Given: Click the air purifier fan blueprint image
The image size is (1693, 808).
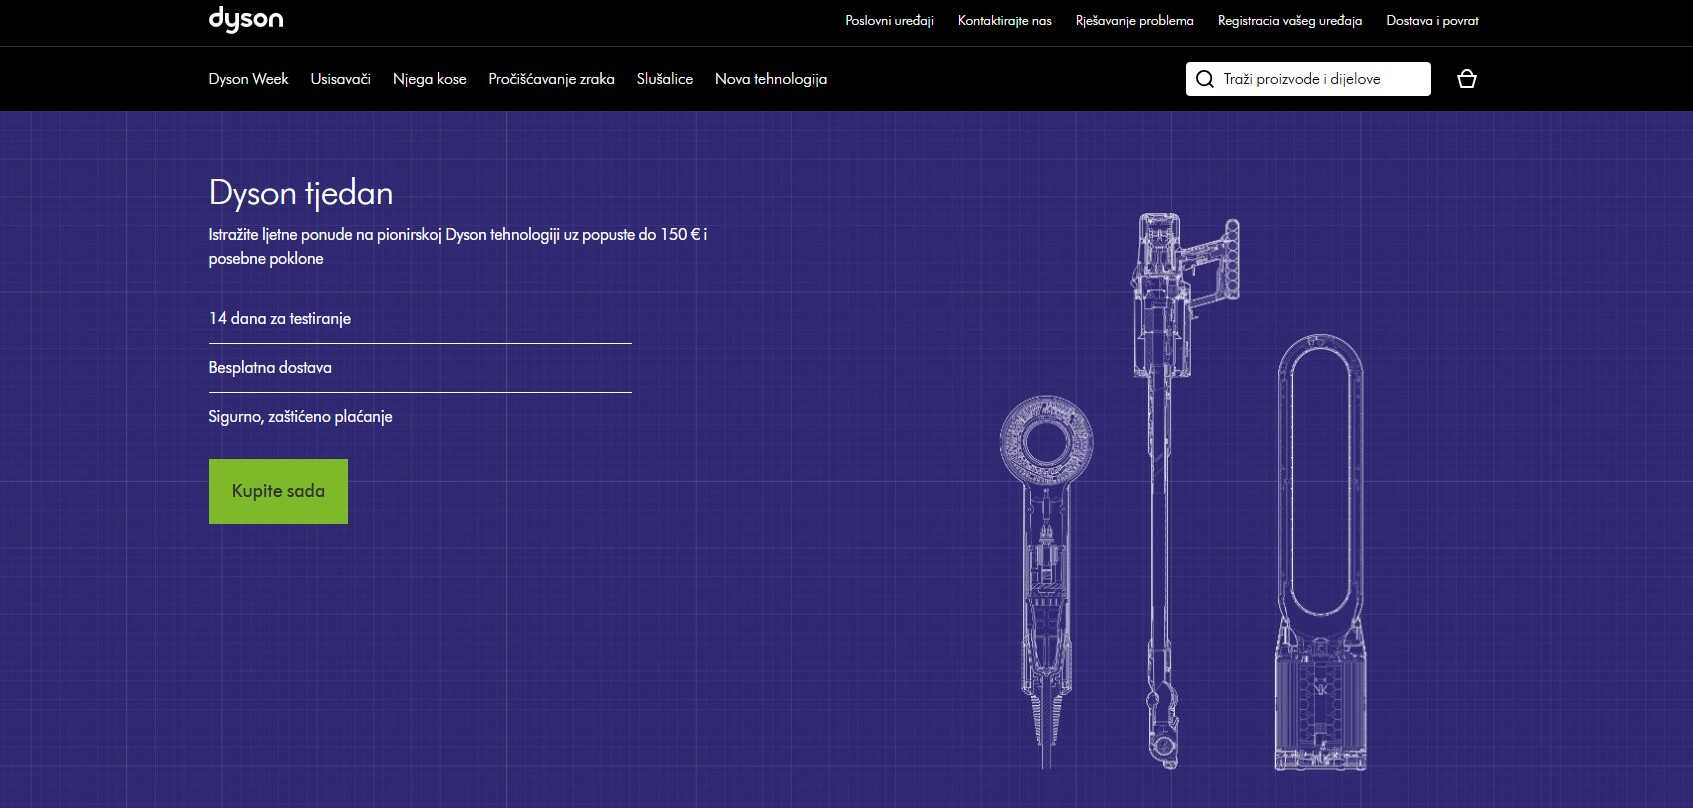Looking at the screenshot, I should point(1320,552).
